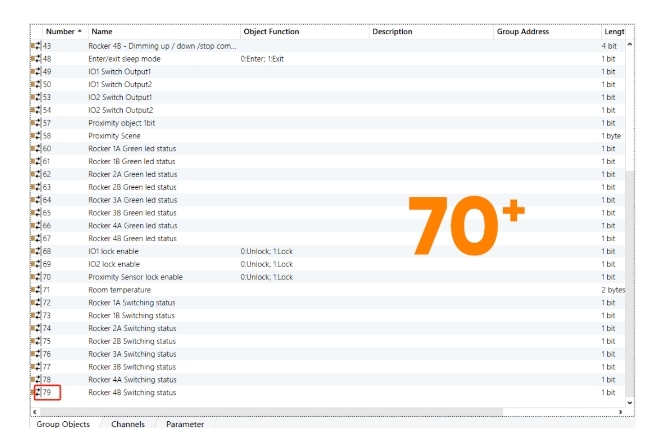Switch to the Channels tab

127,425
